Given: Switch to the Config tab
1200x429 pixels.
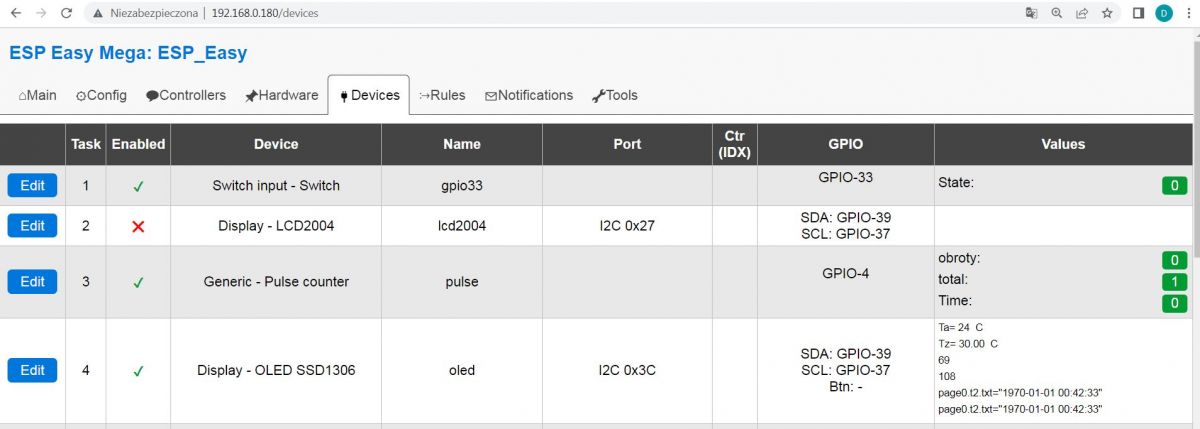Looking at the screenshot, I should [x=101, y=96].
